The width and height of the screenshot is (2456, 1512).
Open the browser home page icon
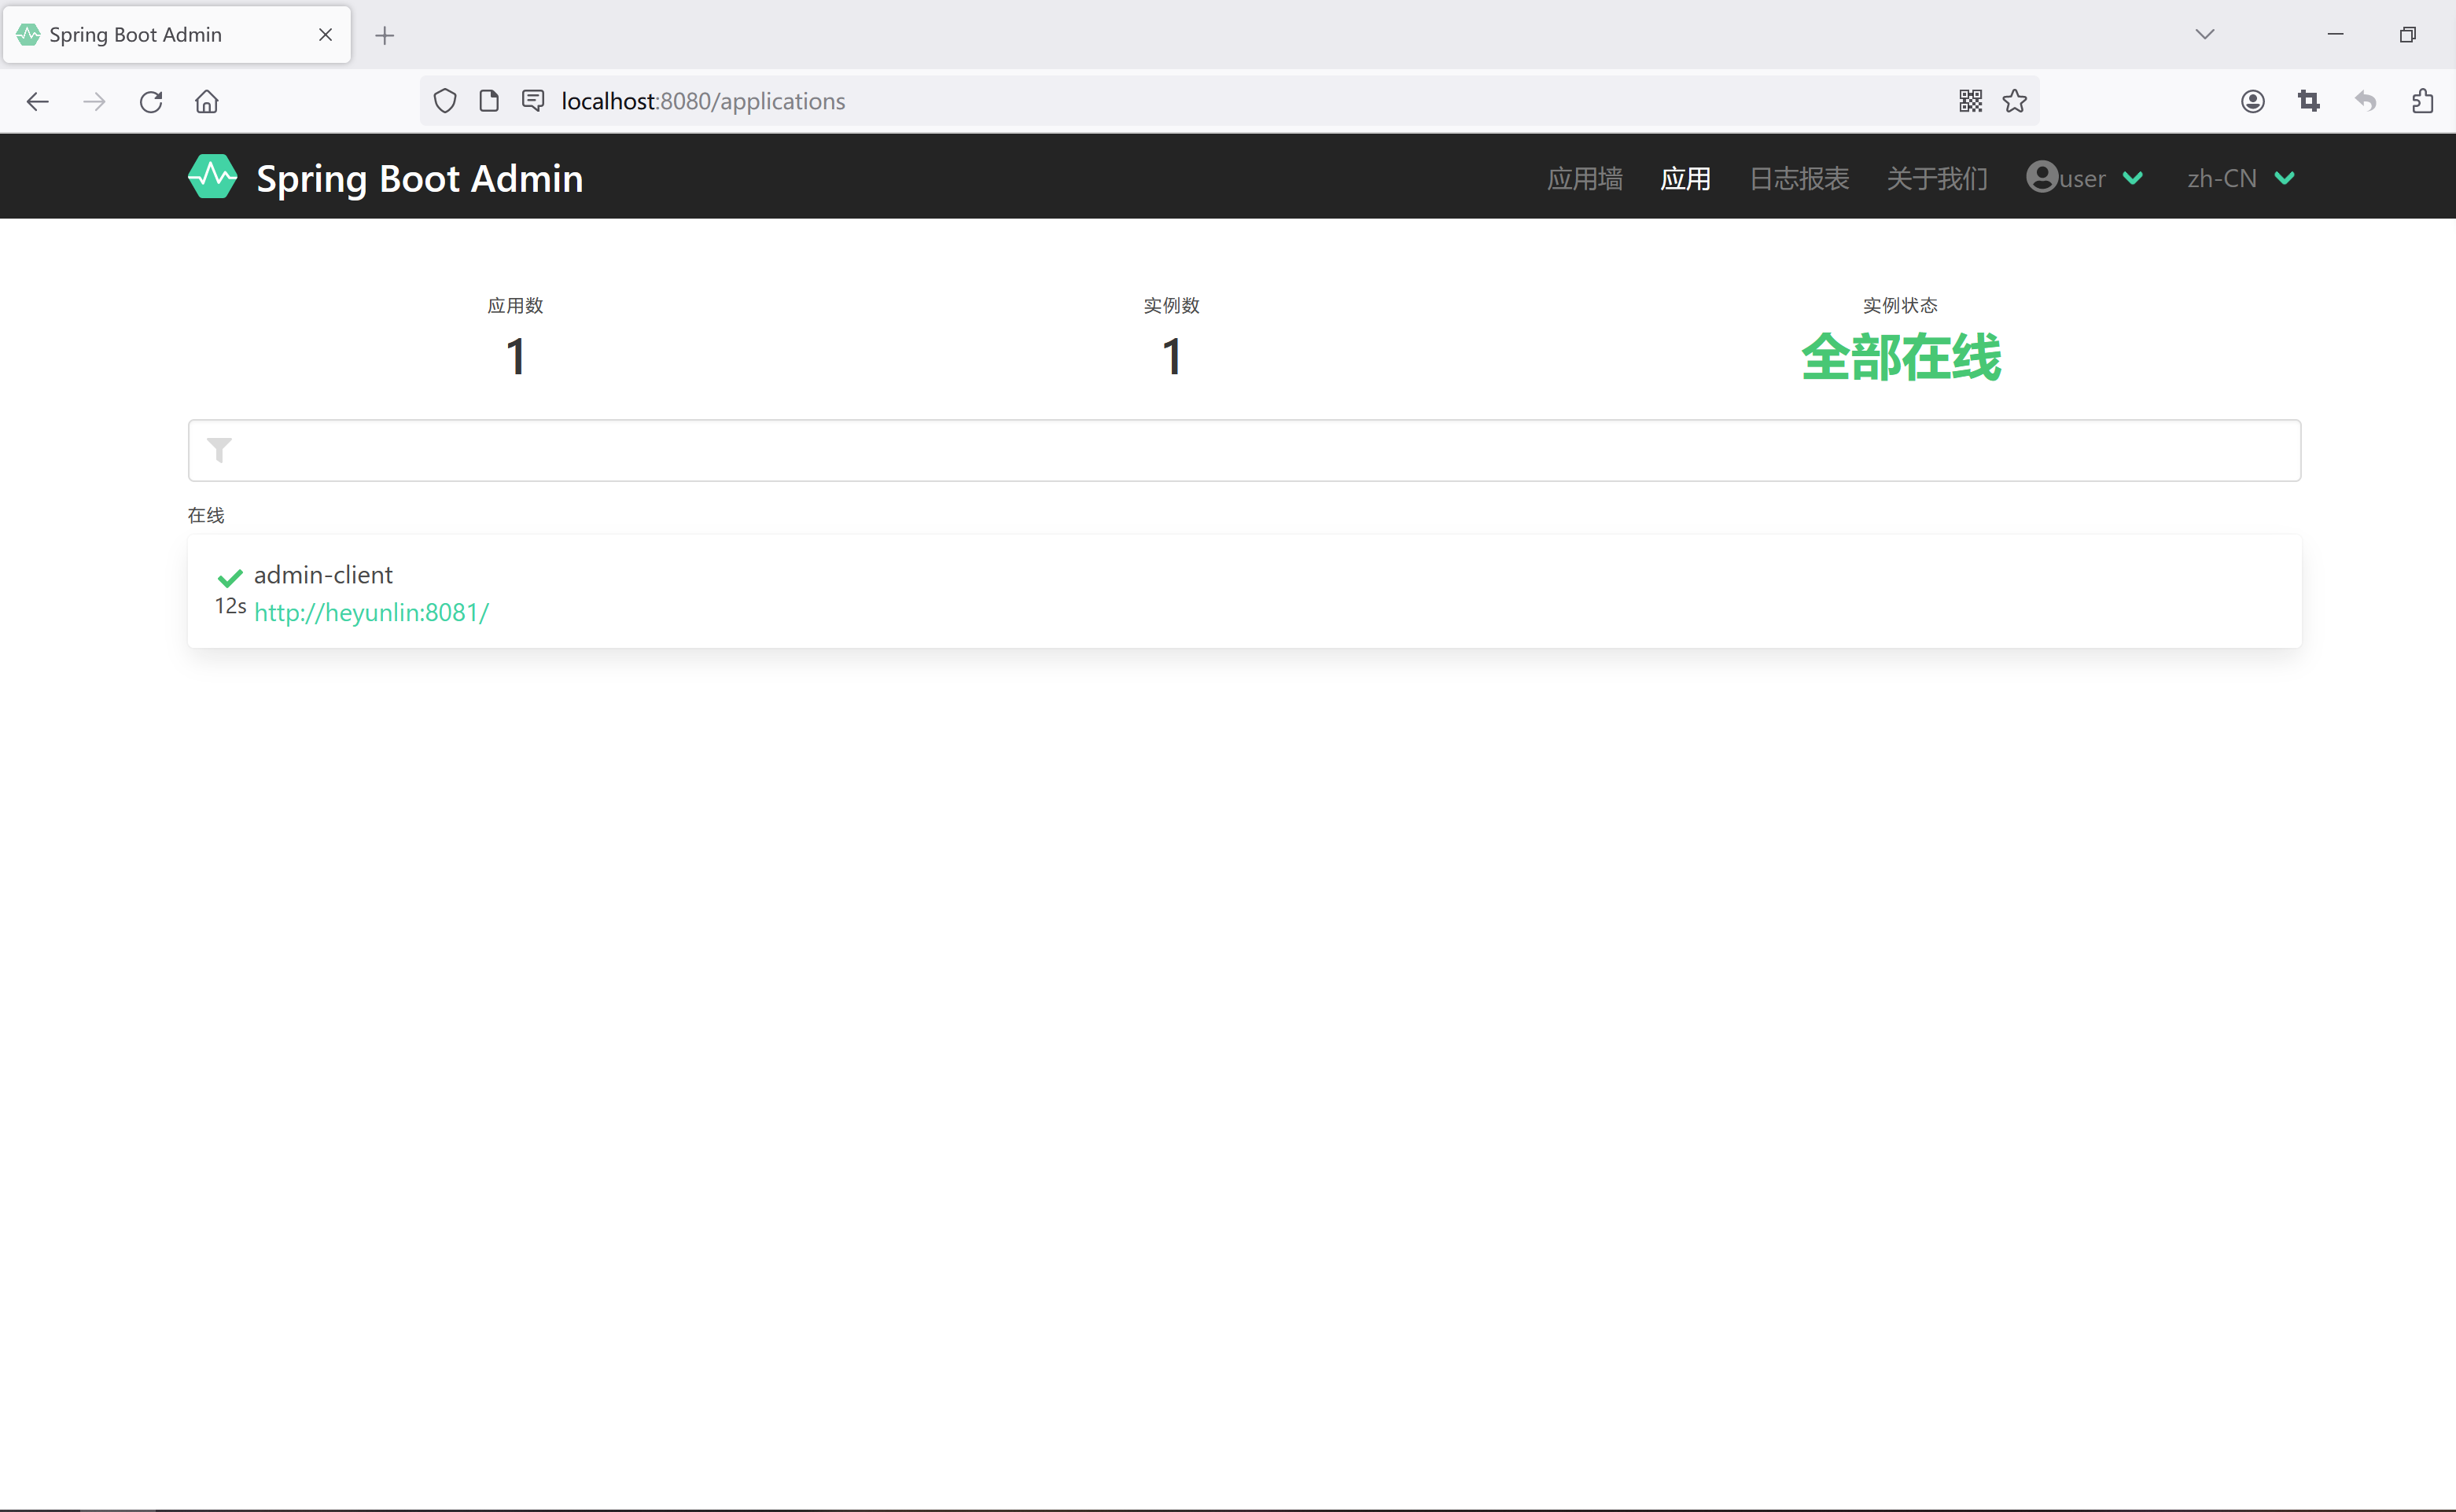point(207,101)
